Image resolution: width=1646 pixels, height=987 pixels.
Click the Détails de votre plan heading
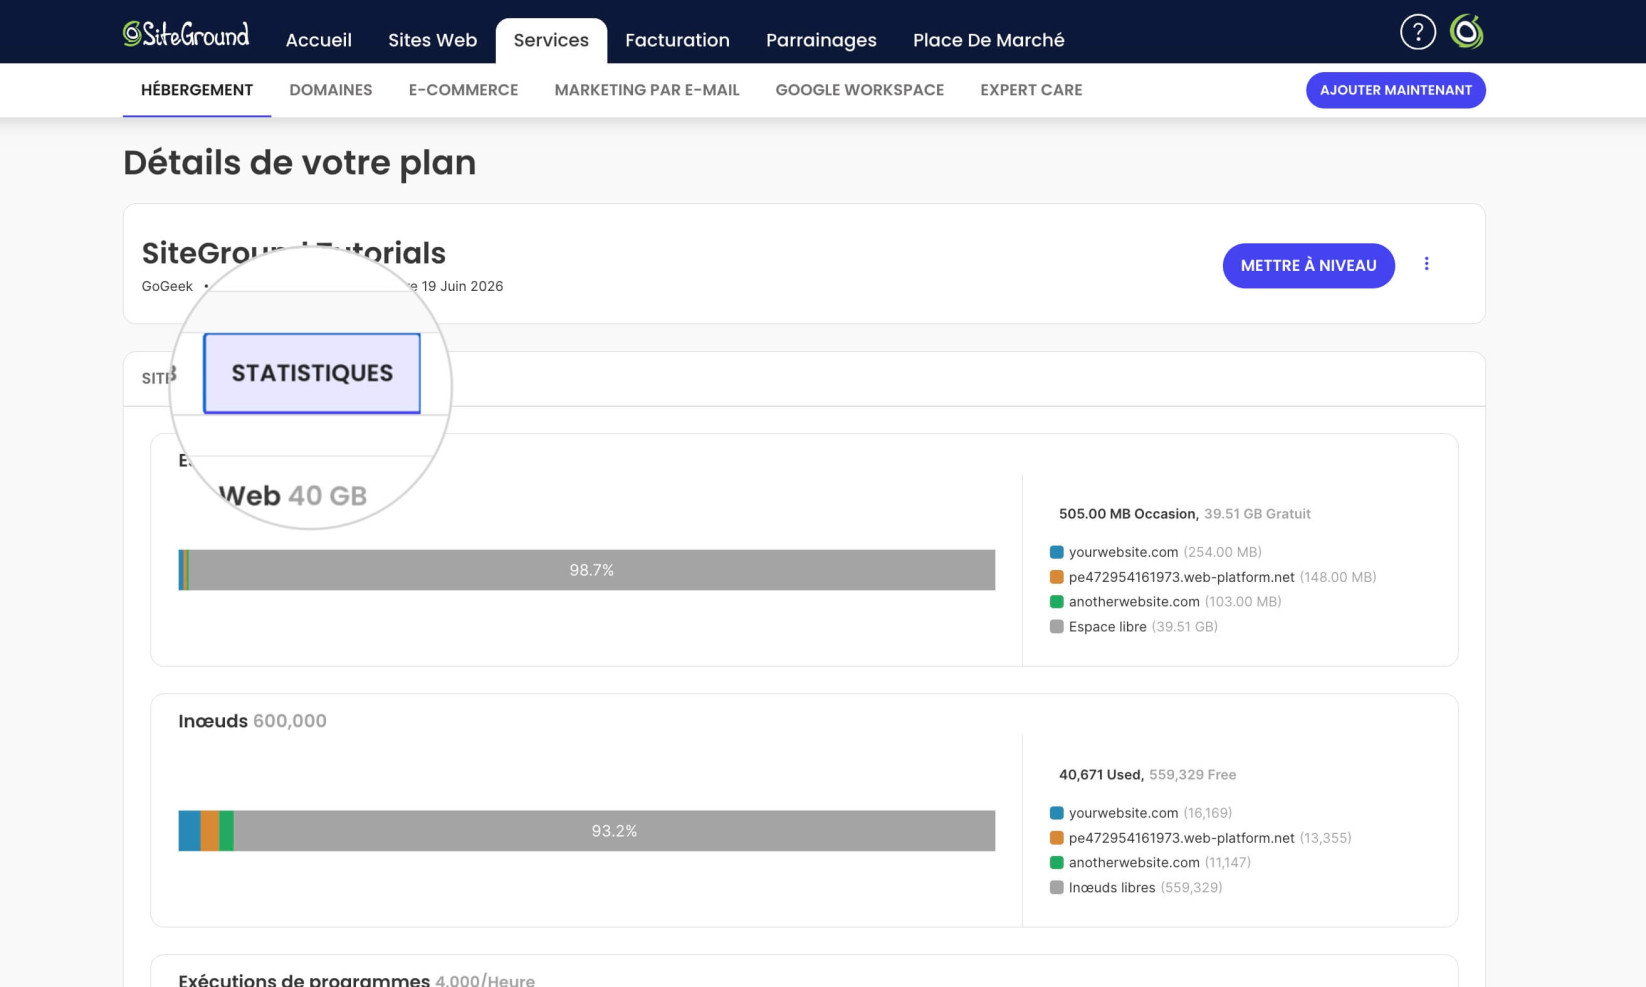coord(299,163)
